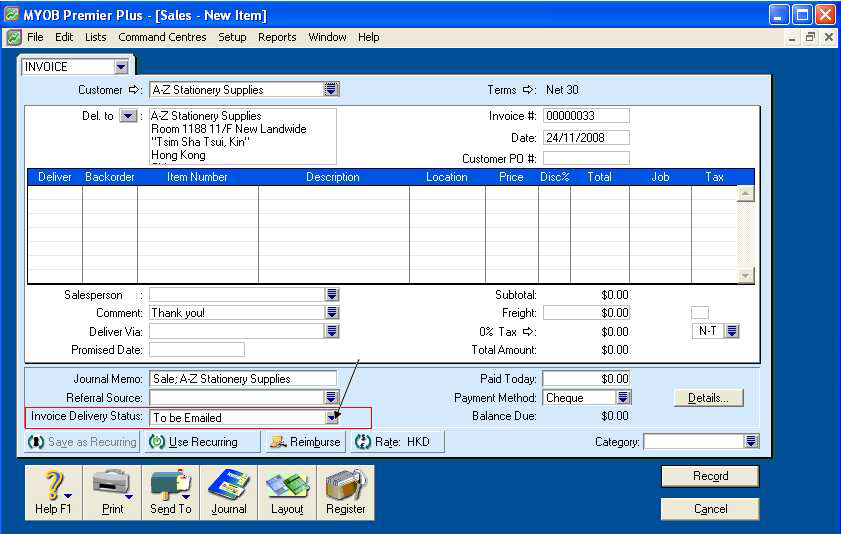
Task: Click the delivery address text box
Action: coord(243,136)
